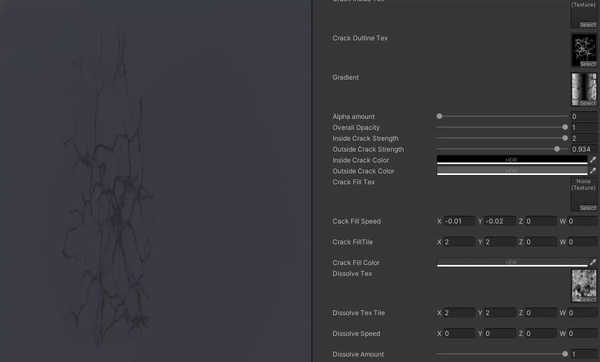600x362 pixels.
Task: Click the Crack Fill Tex empty texture slot
Action: click(x=584, y=194)
